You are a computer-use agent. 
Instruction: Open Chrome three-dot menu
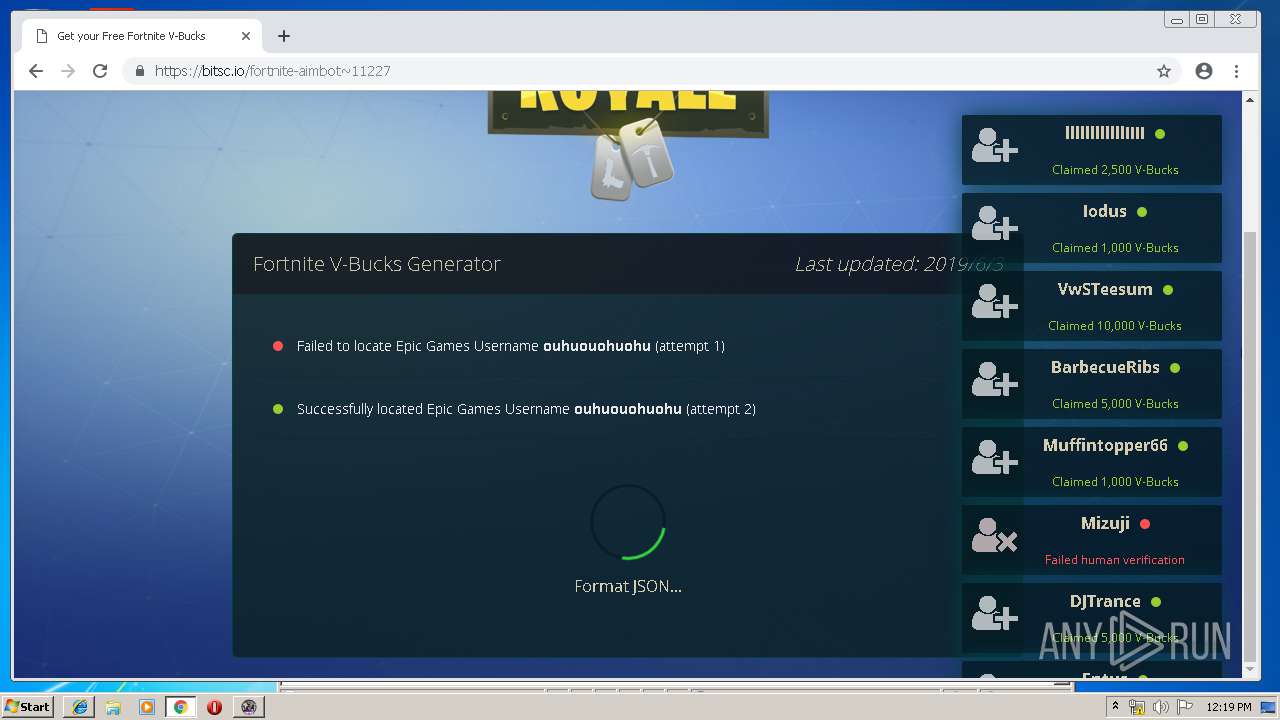tap(1237, 71)
